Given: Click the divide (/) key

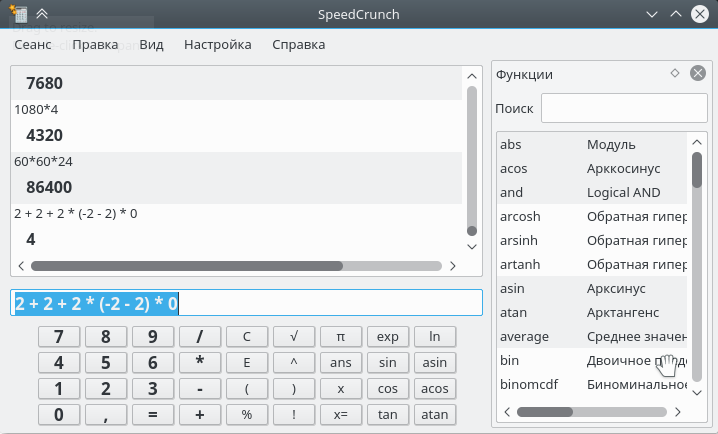Looking at the screenshot, I should pos(200,336).
